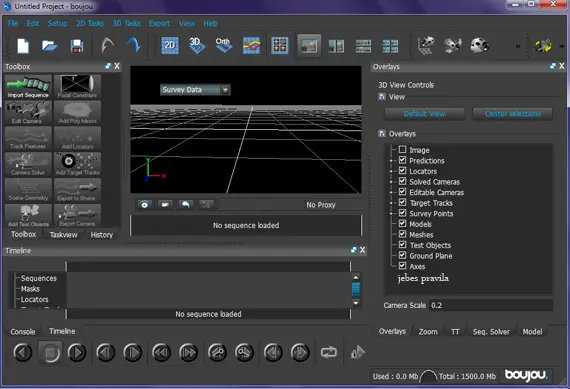Open the 2D Tasks menu
Screen dimensions: 570x389
[x=90, y=23]
